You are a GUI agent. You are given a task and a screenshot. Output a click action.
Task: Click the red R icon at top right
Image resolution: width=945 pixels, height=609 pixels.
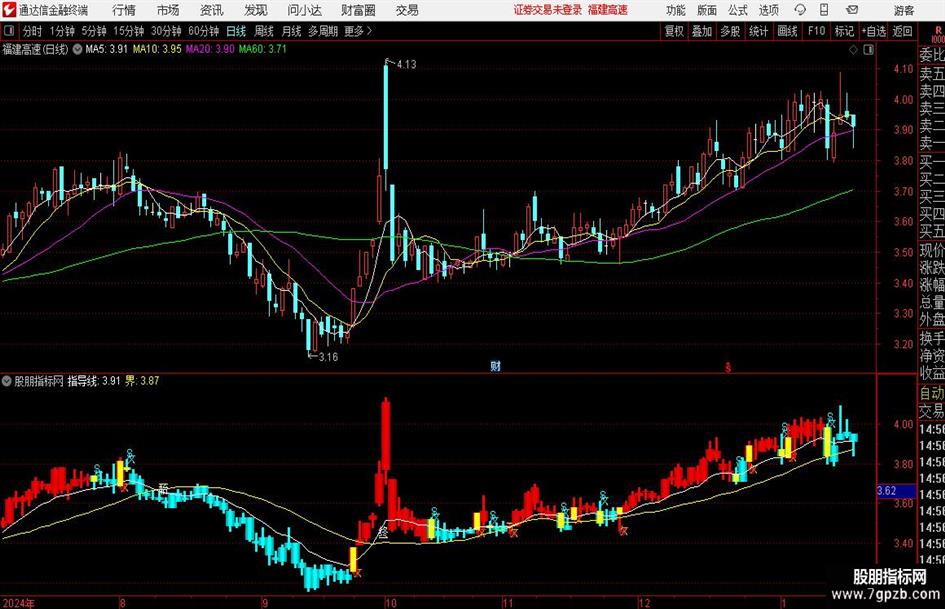coord(938,30)
